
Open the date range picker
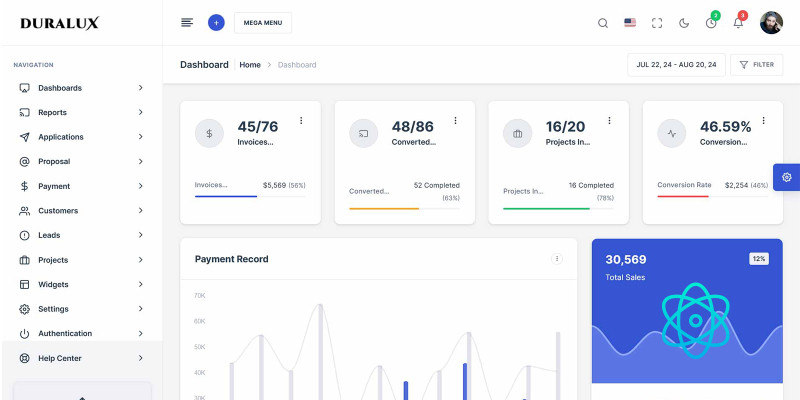click(x=676, y=65)
